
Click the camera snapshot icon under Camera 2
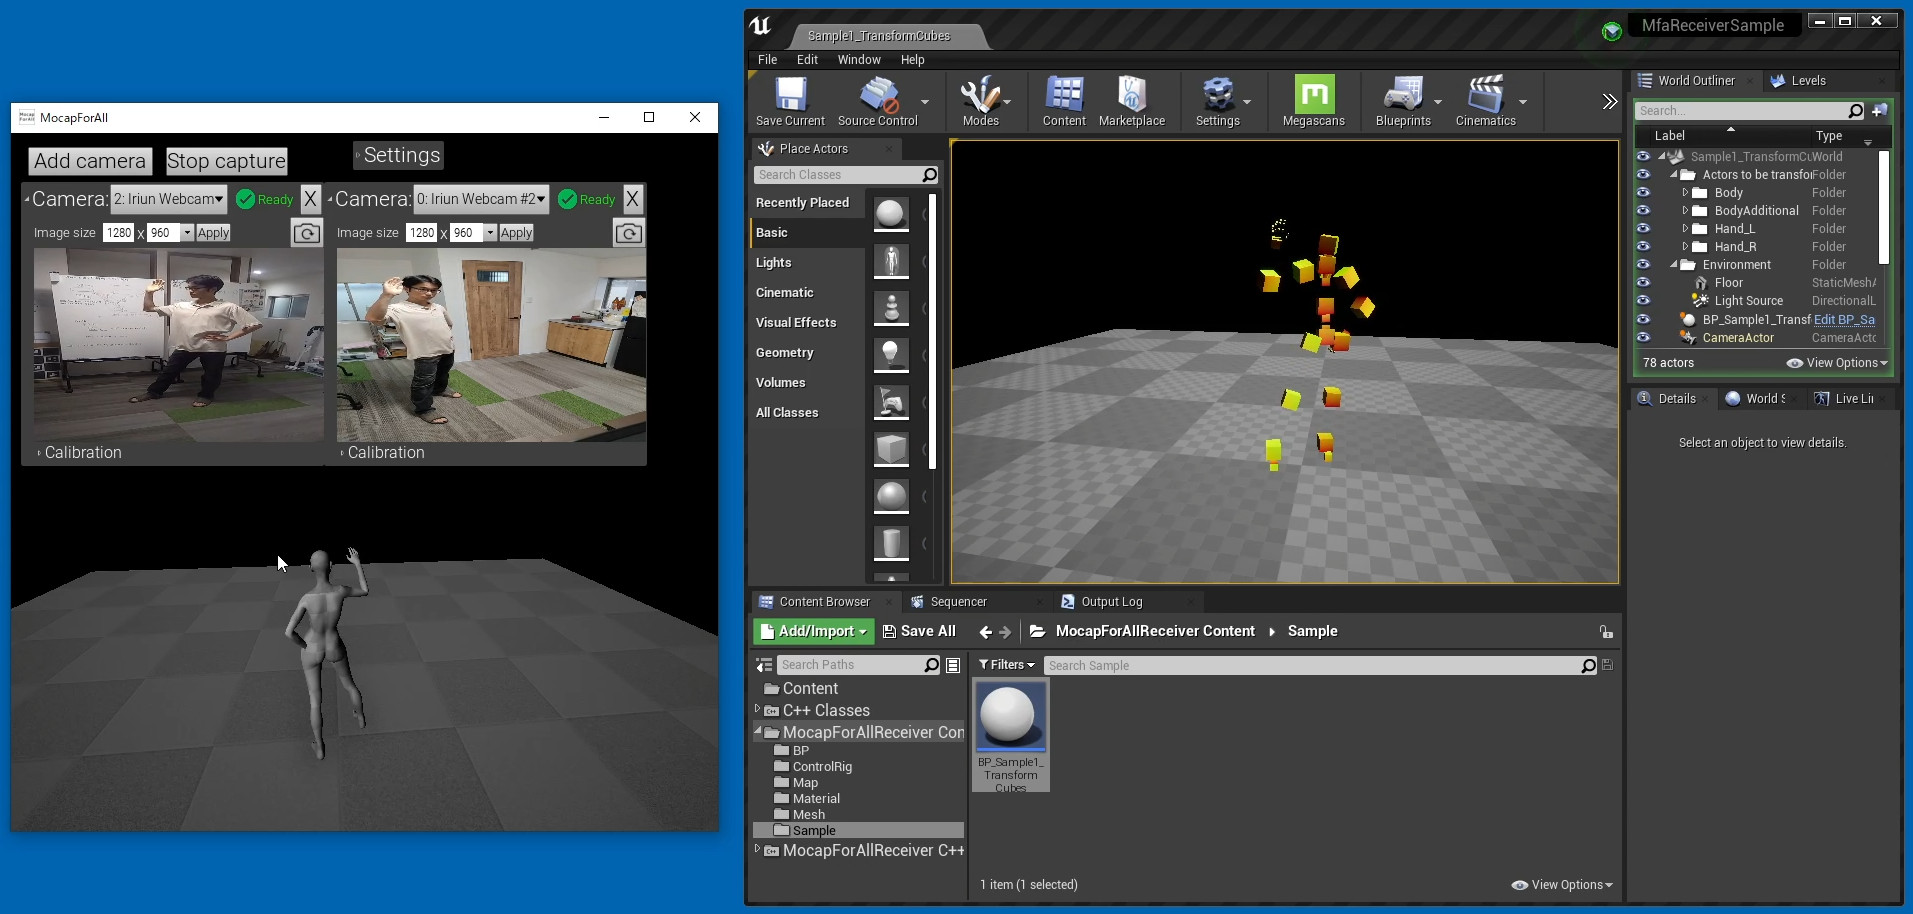click(x=305, y=232)
